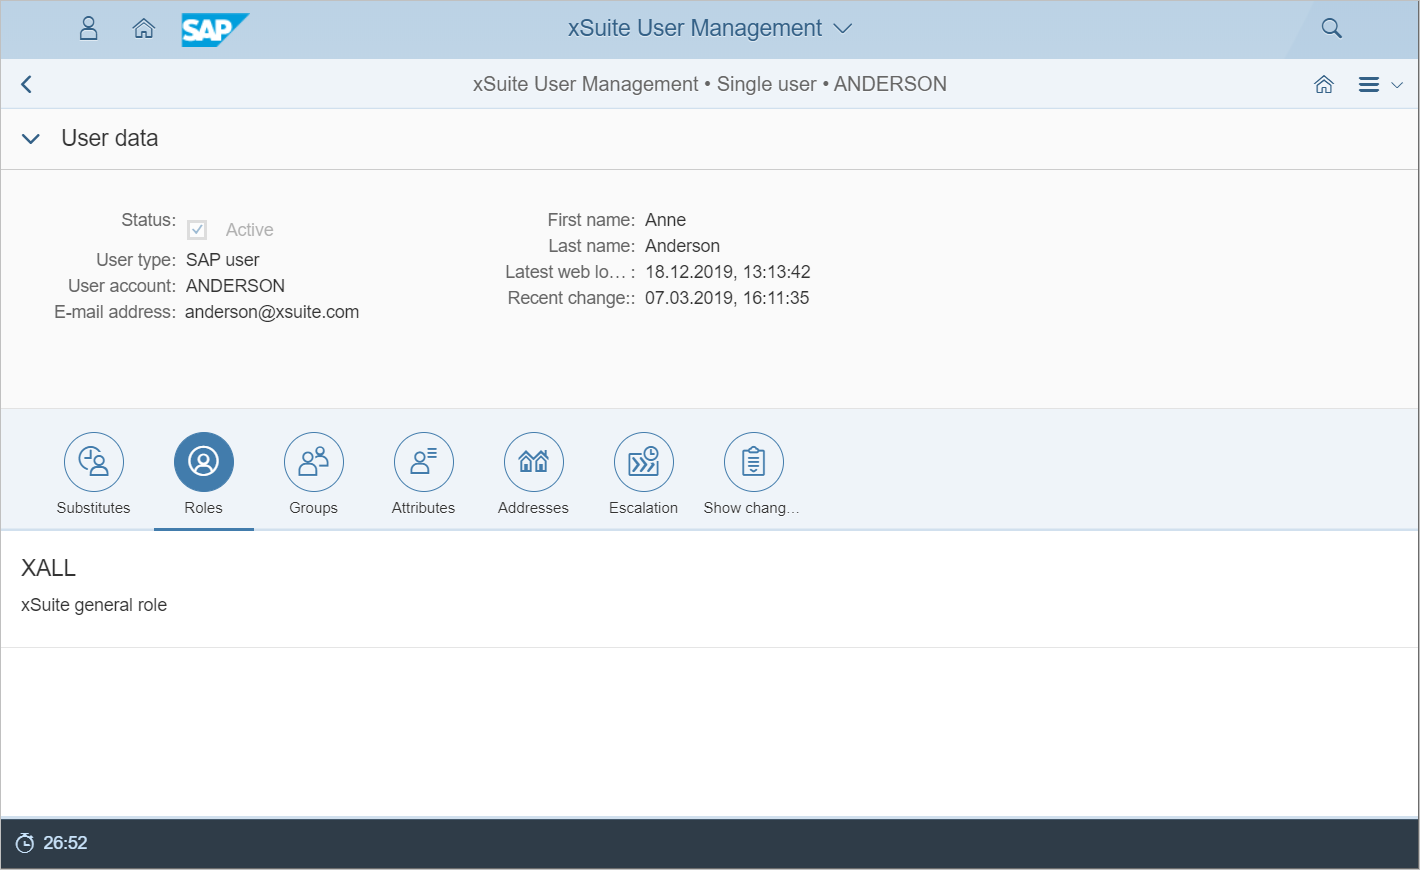Select the XALL role entry
The width and height of the screenshot is (1420, 870).
(49, 568)
